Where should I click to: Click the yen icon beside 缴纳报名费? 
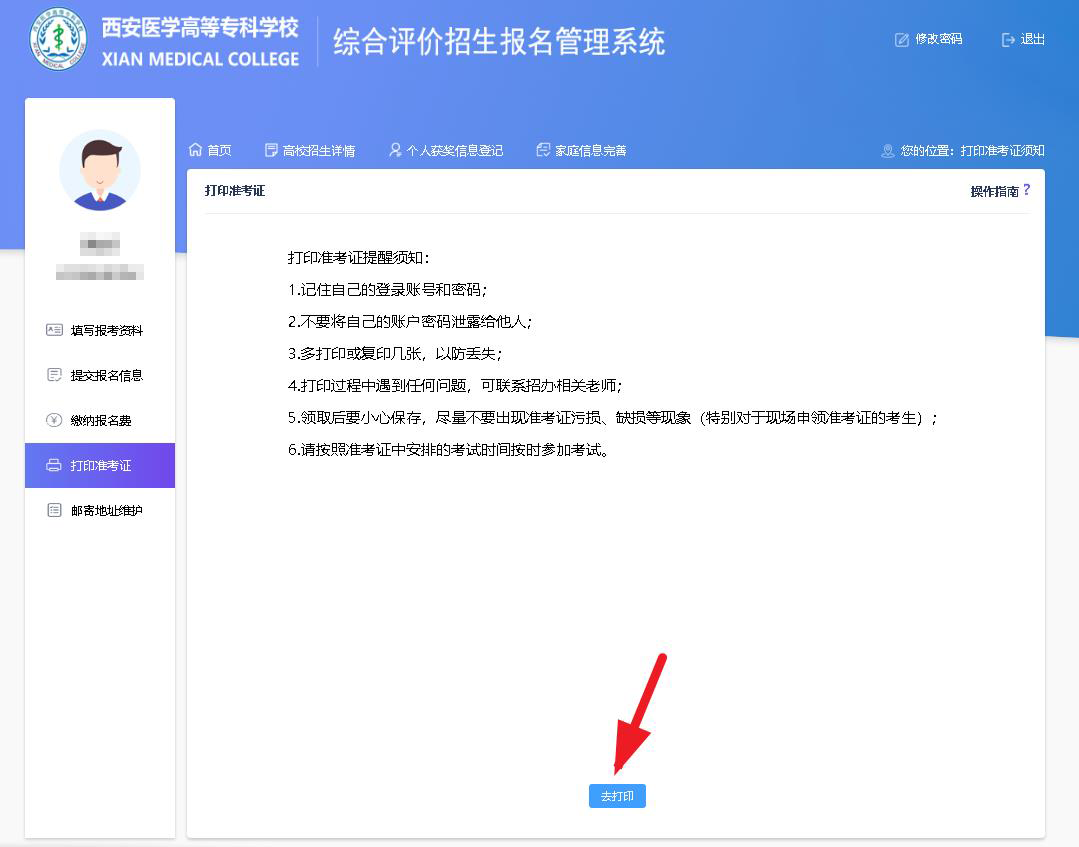pos(54,420)
